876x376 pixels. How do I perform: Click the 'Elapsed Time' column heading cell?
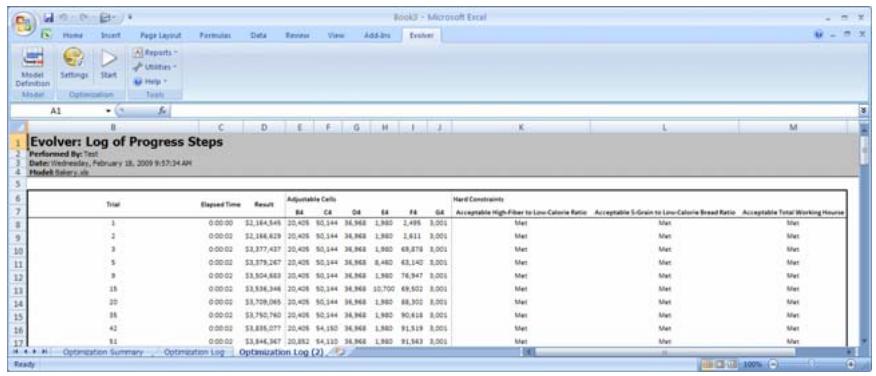(220, 205)
